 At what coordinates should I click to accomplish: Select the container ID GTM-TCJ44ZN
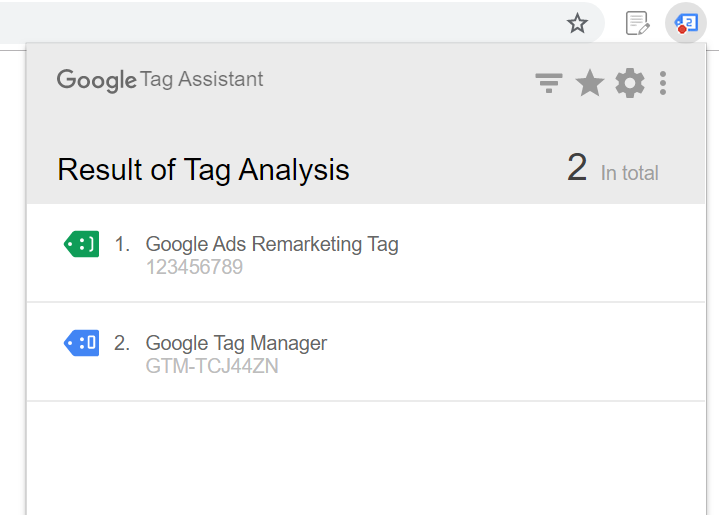tap(212, 366)
